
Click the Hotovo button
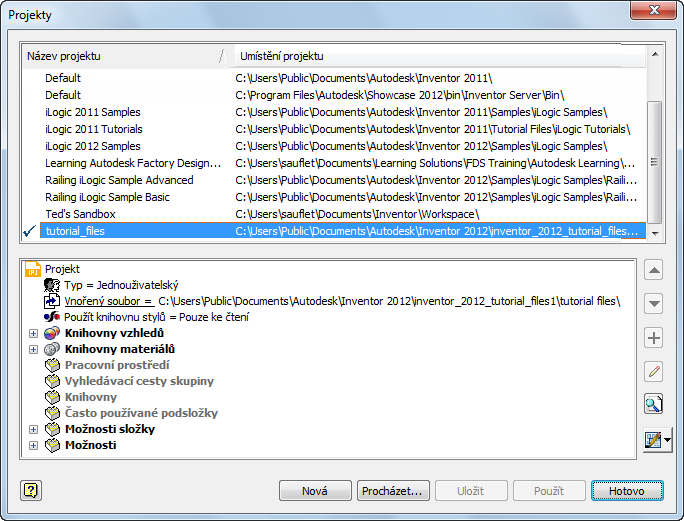(x=627, y=491)
